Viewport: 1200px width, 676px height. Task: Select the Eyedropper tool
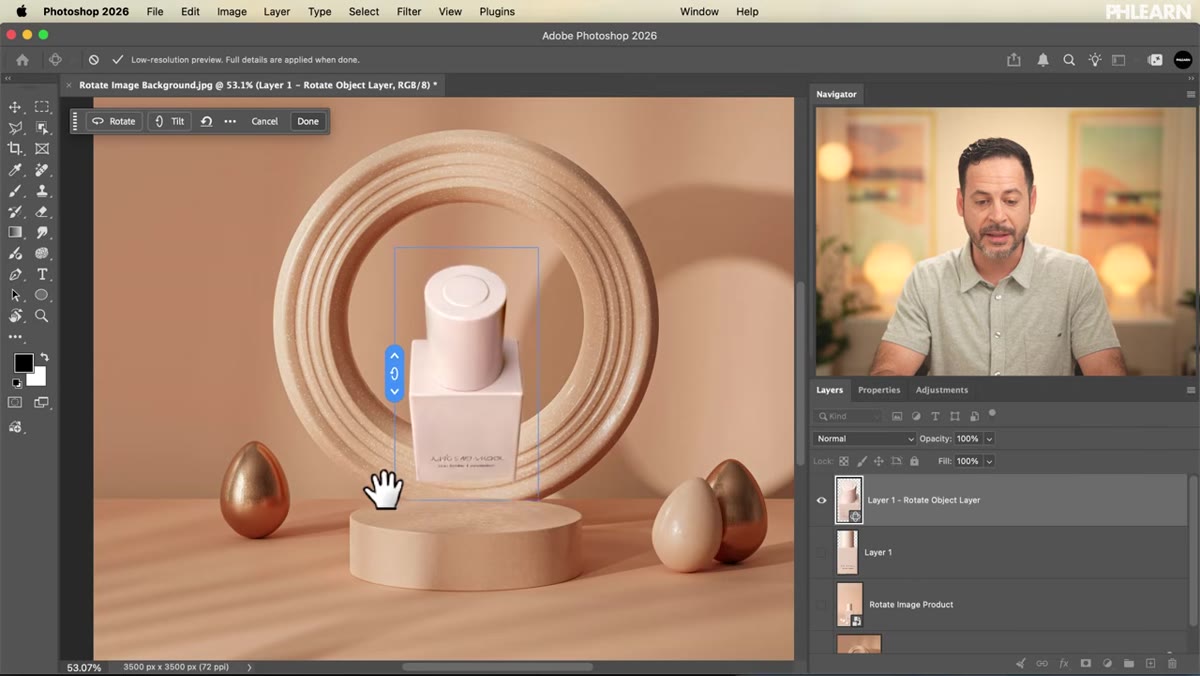pyautogui.click(x=15, y=170)
